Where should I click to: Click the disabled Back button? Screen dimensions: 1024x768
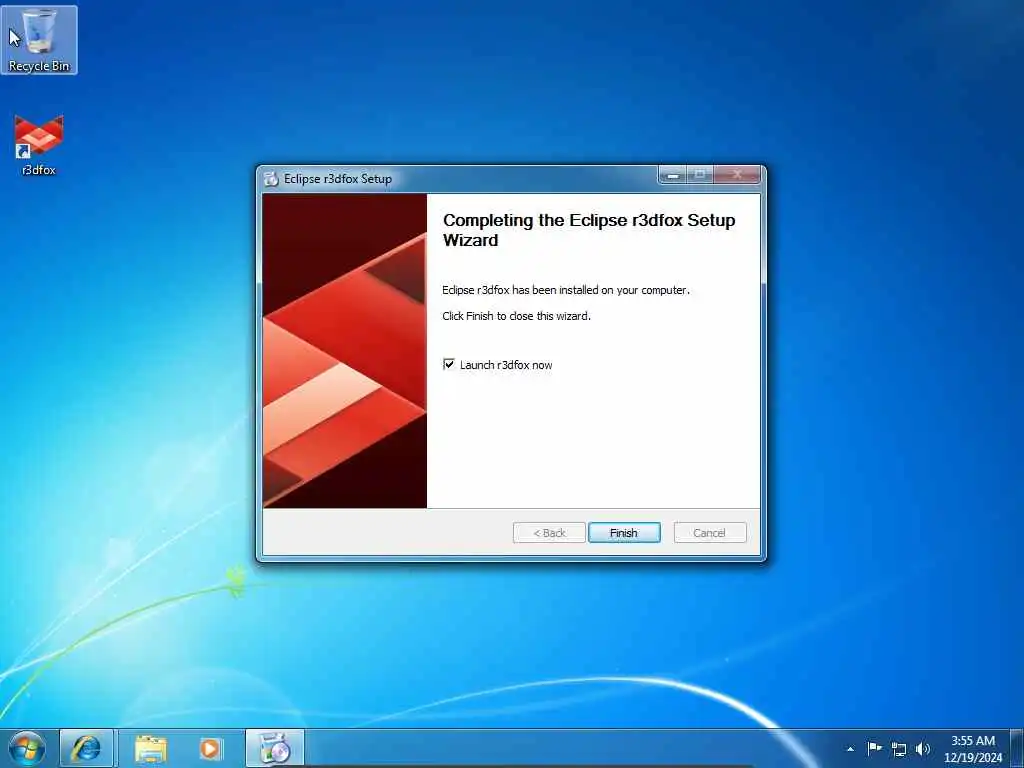click(549, 532)
